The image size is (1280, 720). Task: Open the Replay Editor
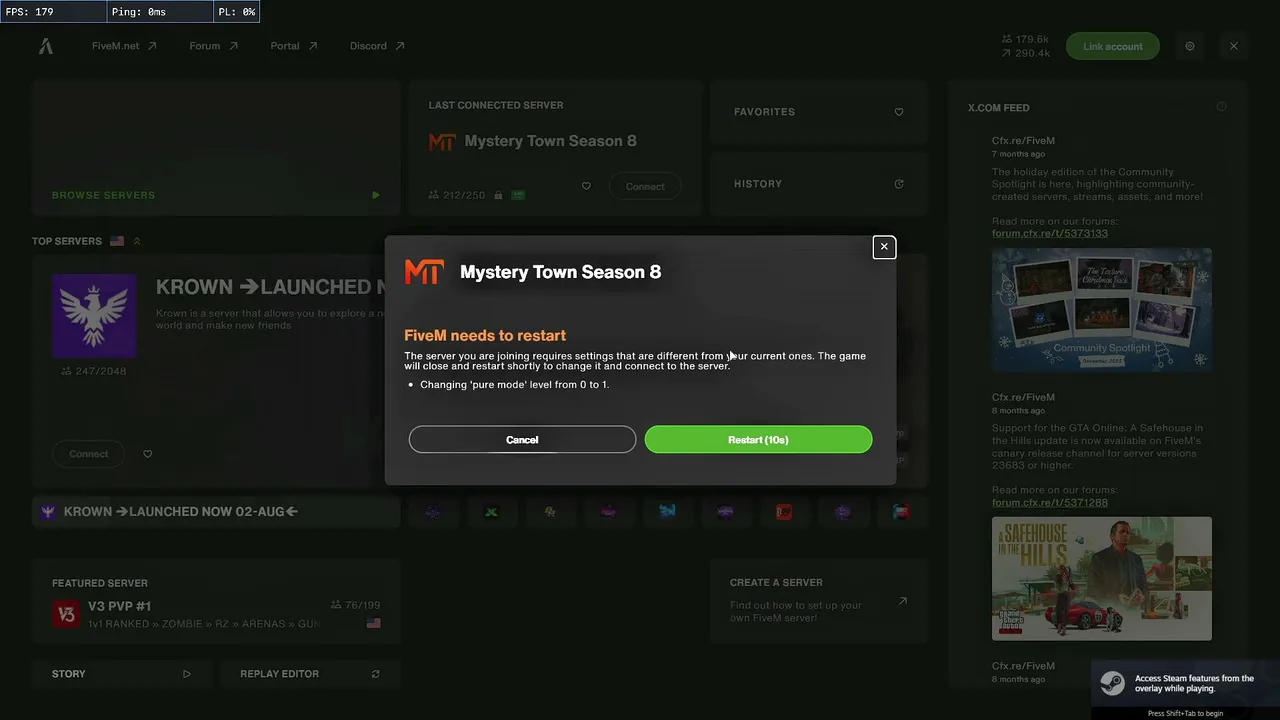coord(310,674)
